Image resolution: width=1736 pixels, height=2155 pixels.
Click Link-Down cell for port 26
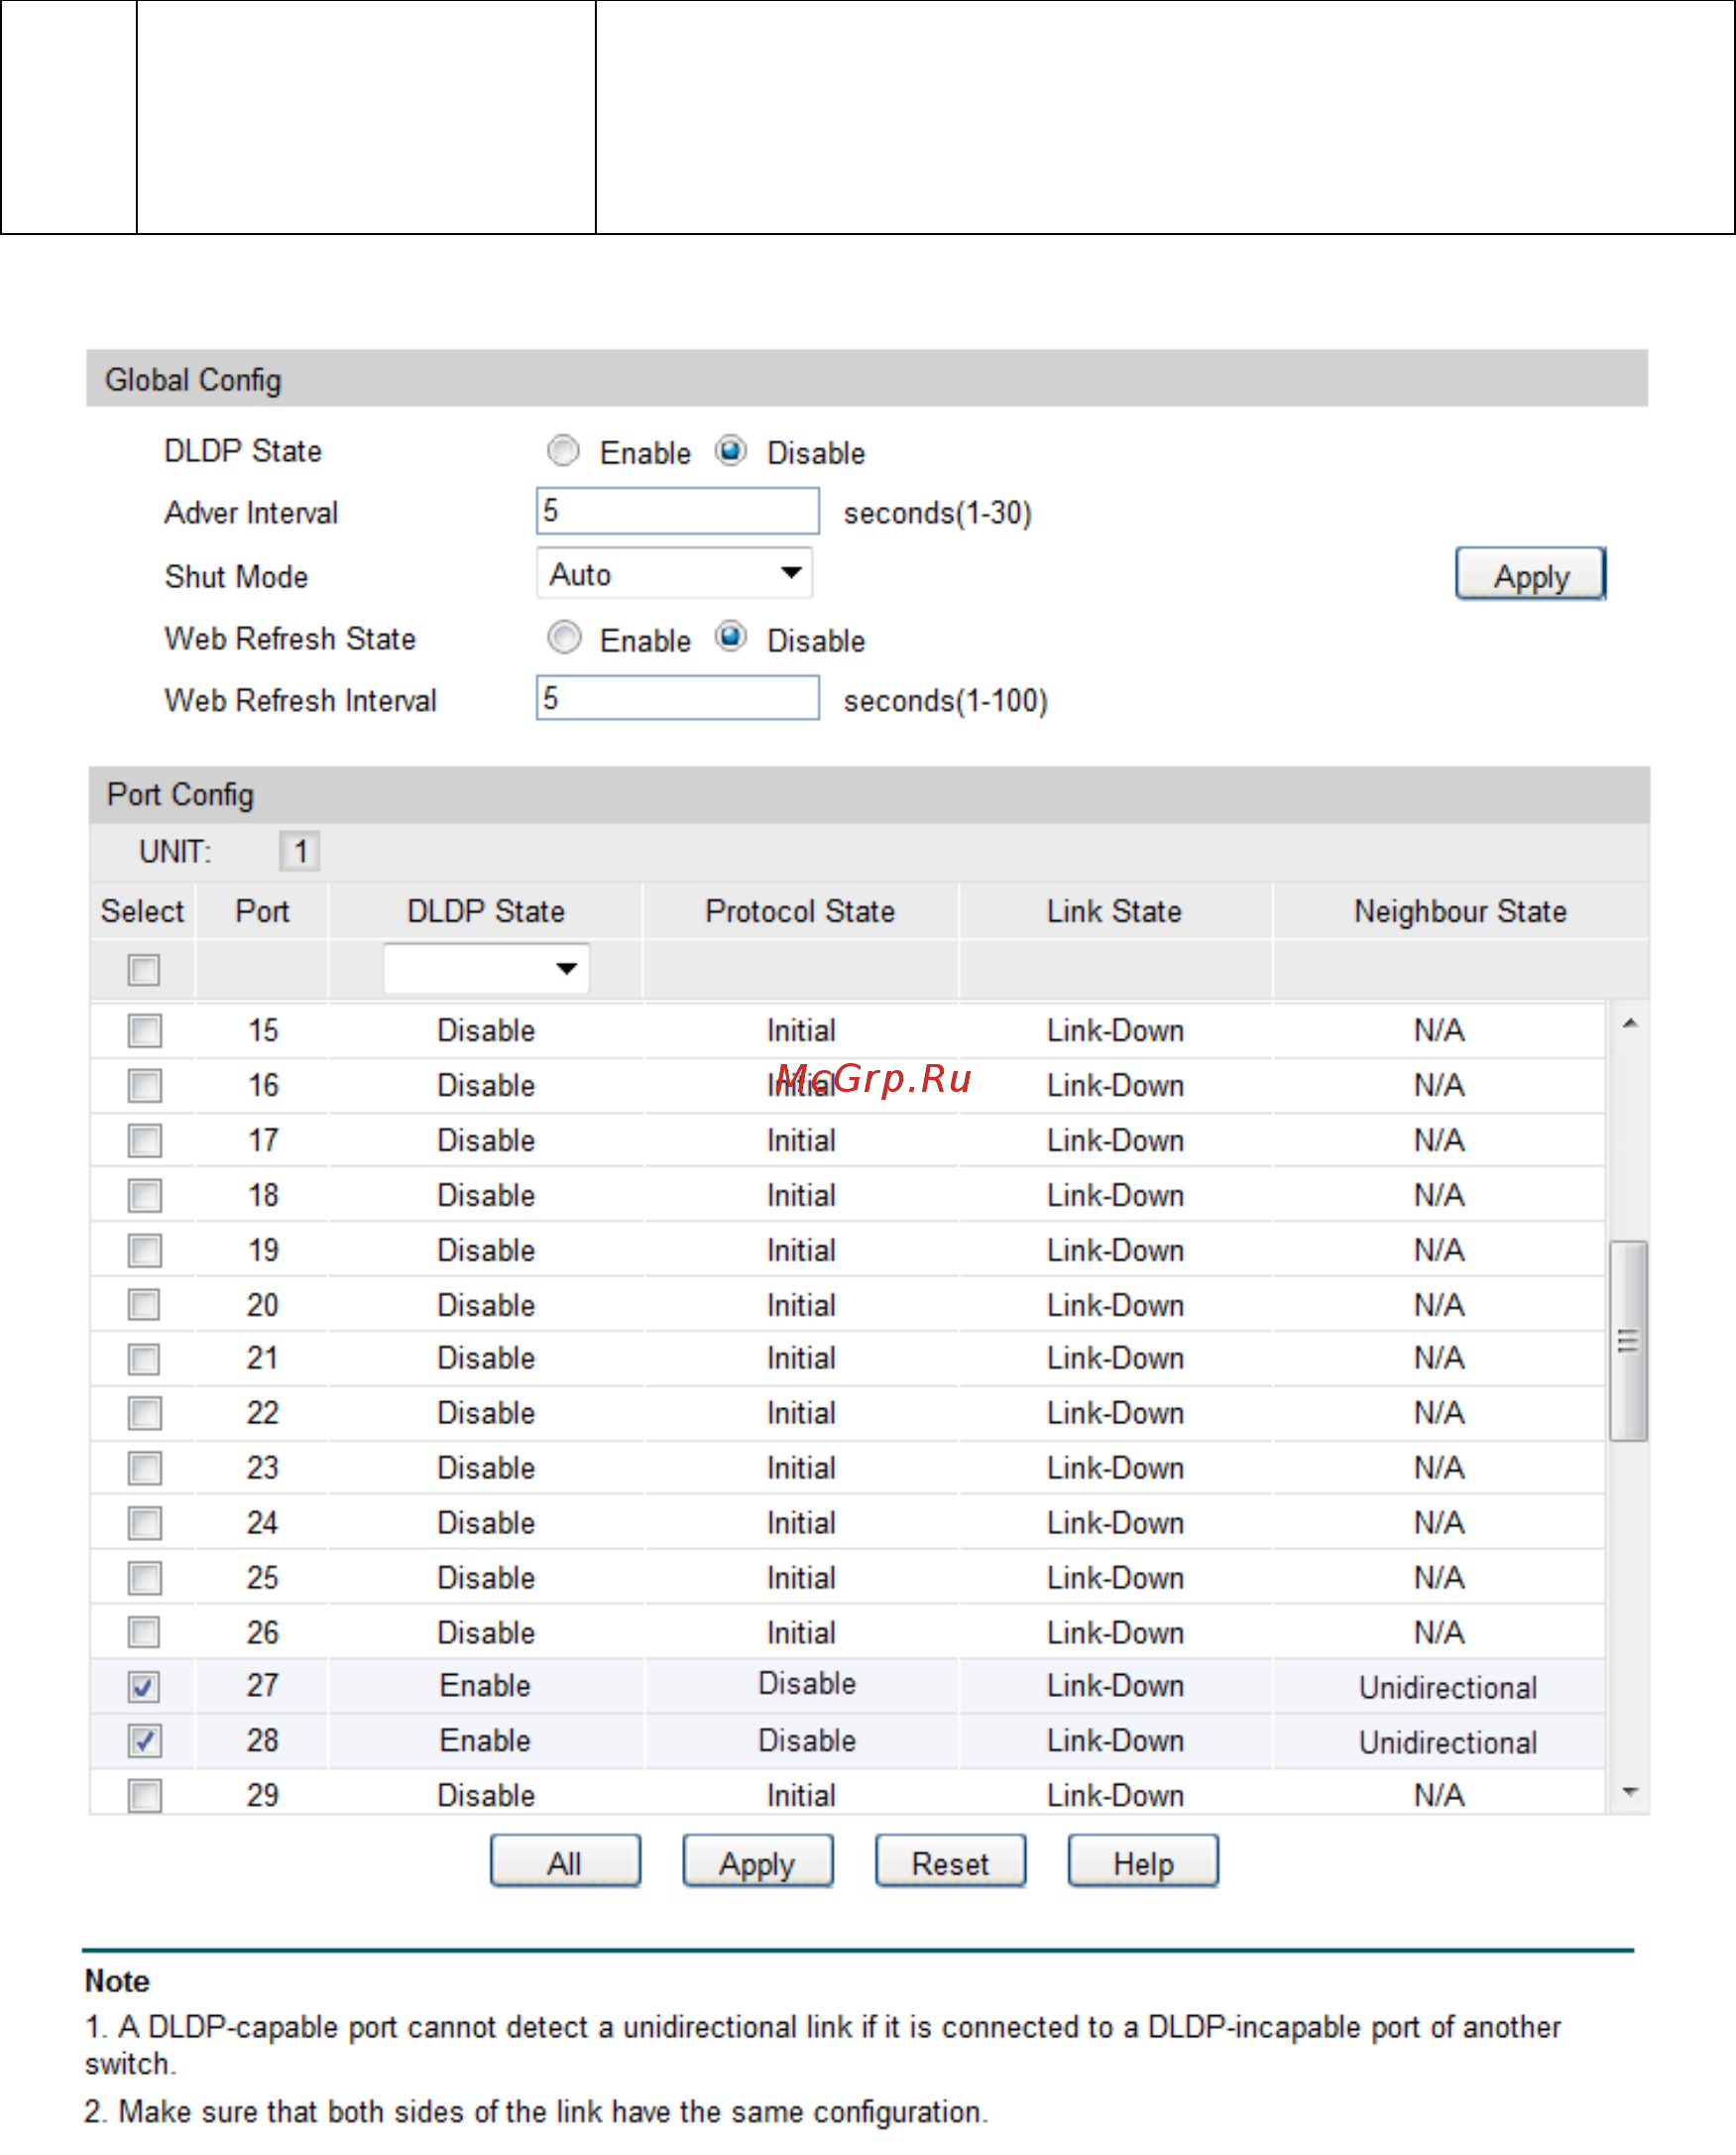pos(1115,1633)
